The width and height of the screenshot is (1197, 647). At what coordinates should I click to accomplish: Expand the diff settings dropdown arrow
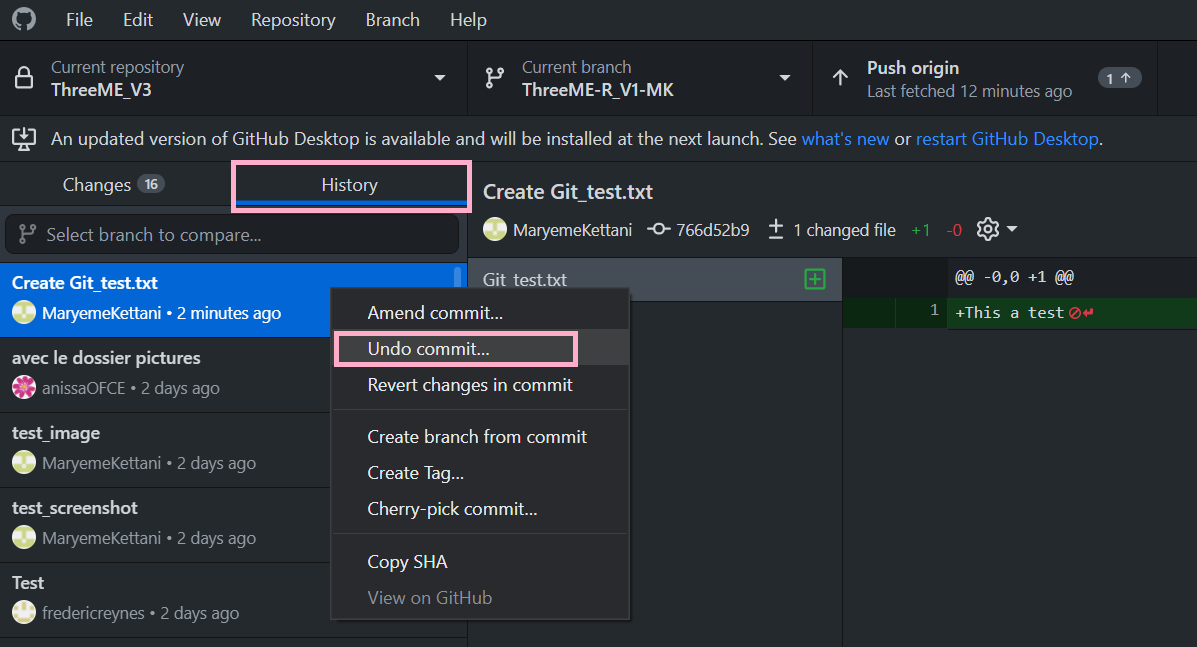[1012, 229]
